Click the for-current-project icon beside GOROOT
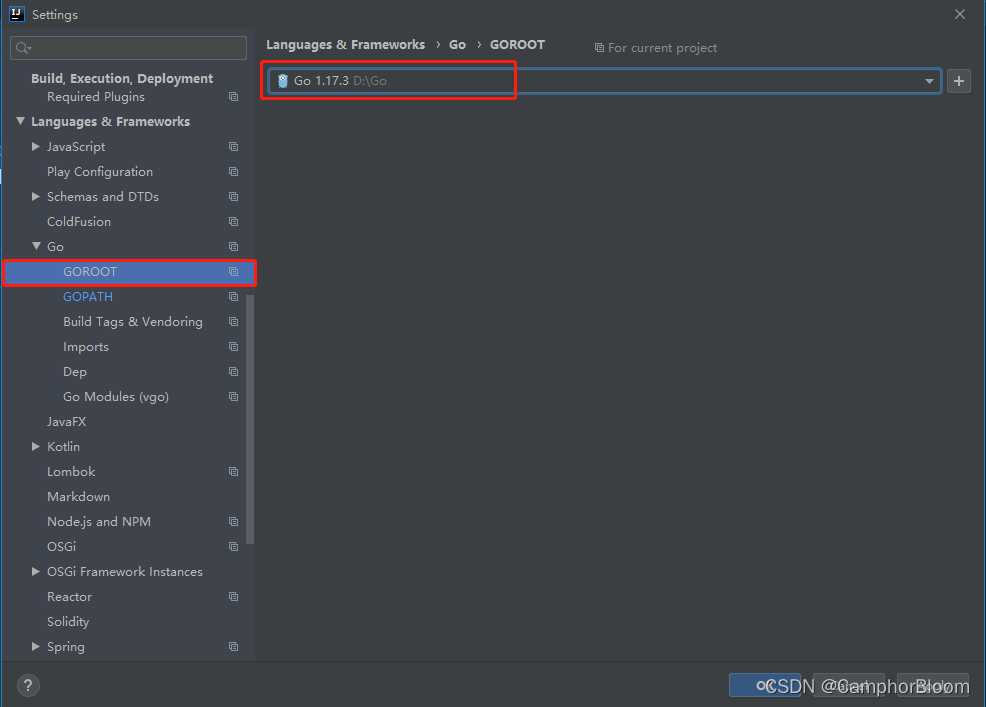The width and height of the screenshot is (986, 707). click(232, 272)
